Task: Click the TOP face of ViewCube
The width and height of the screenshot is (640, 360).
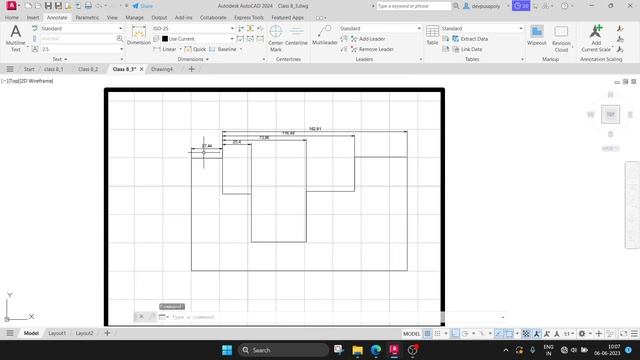Action: (611, 114)
